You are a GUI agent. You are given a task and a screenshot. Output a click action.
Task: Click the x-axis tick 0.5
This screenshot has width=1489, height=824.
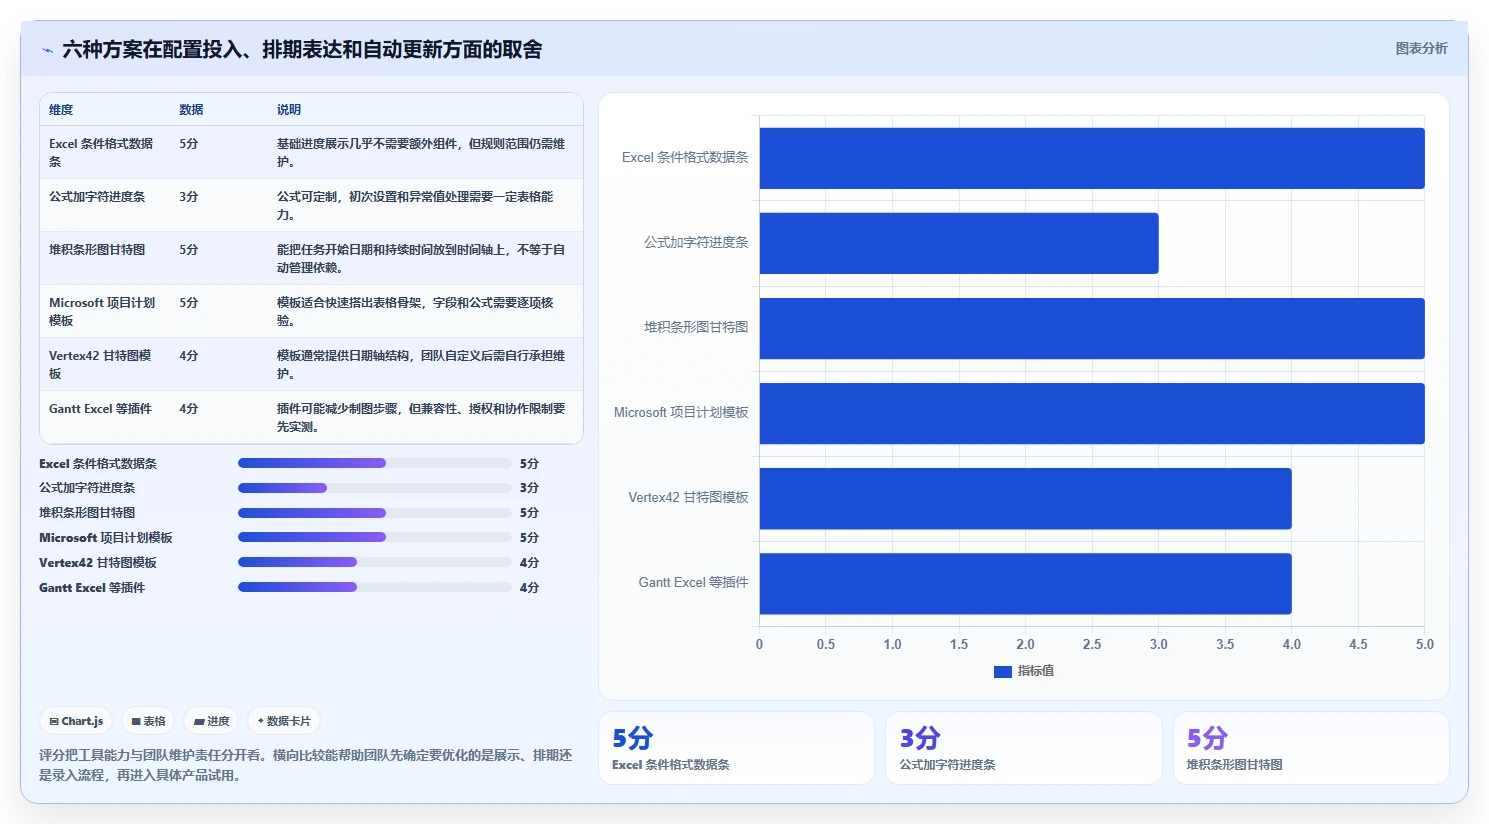pyautogui.click(x=826, y=644)
